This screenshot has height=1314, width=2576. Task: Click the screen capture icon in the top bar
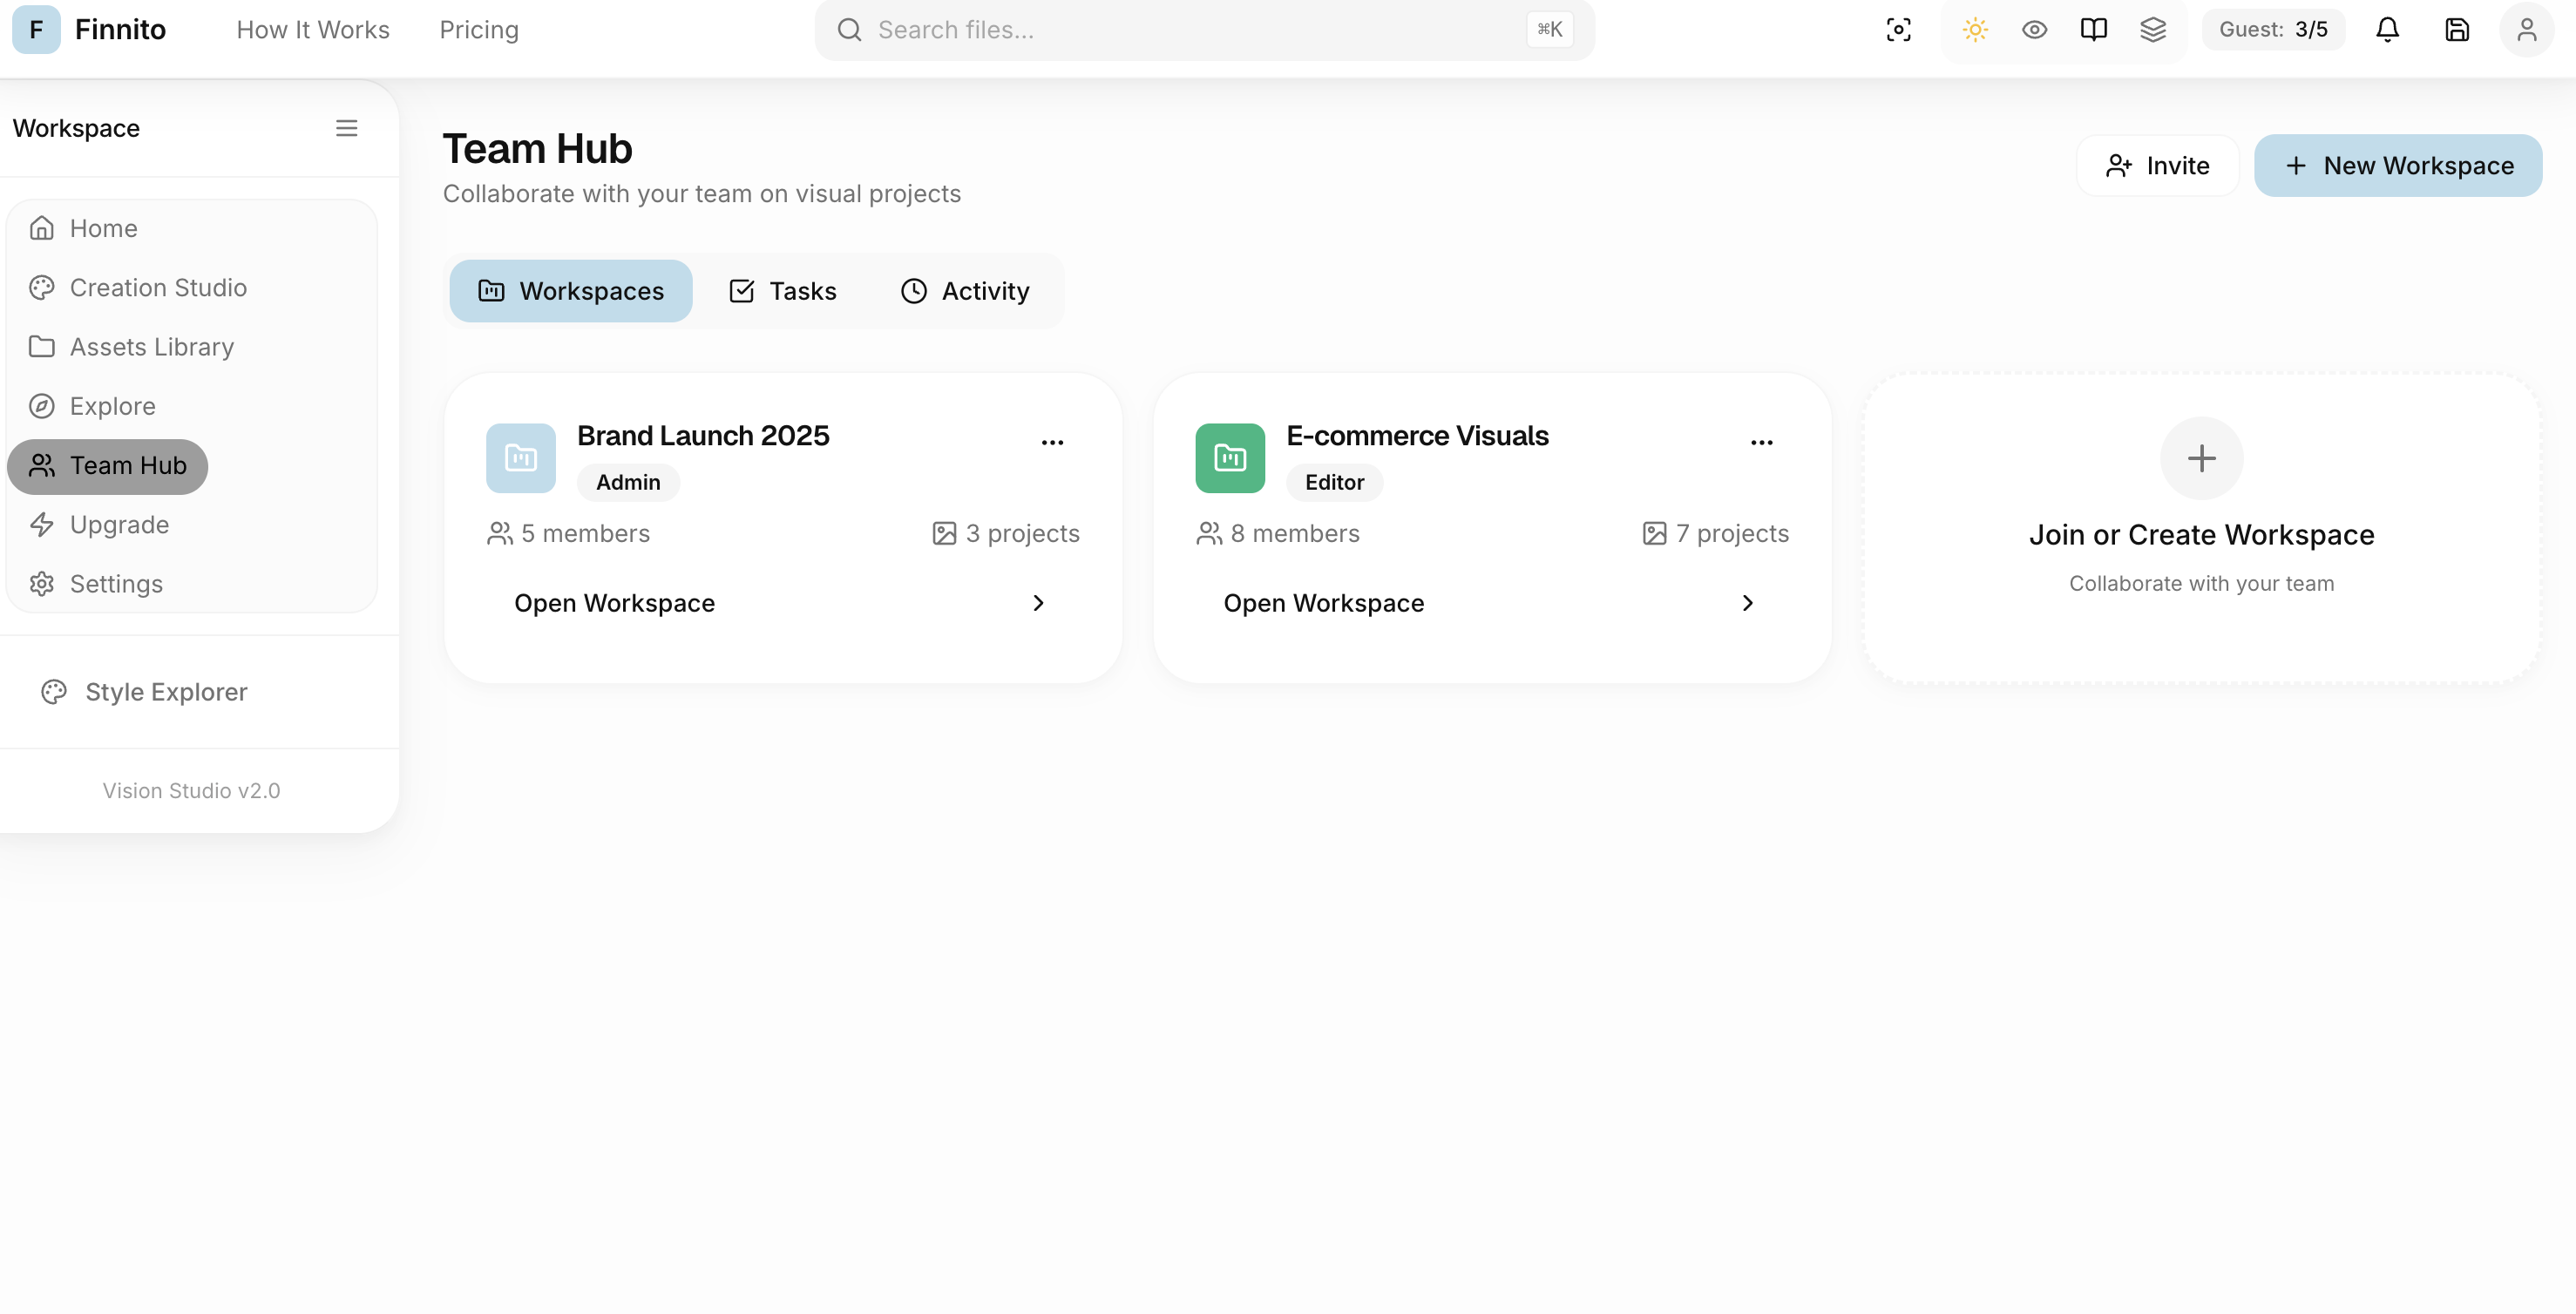[1899, 29]
